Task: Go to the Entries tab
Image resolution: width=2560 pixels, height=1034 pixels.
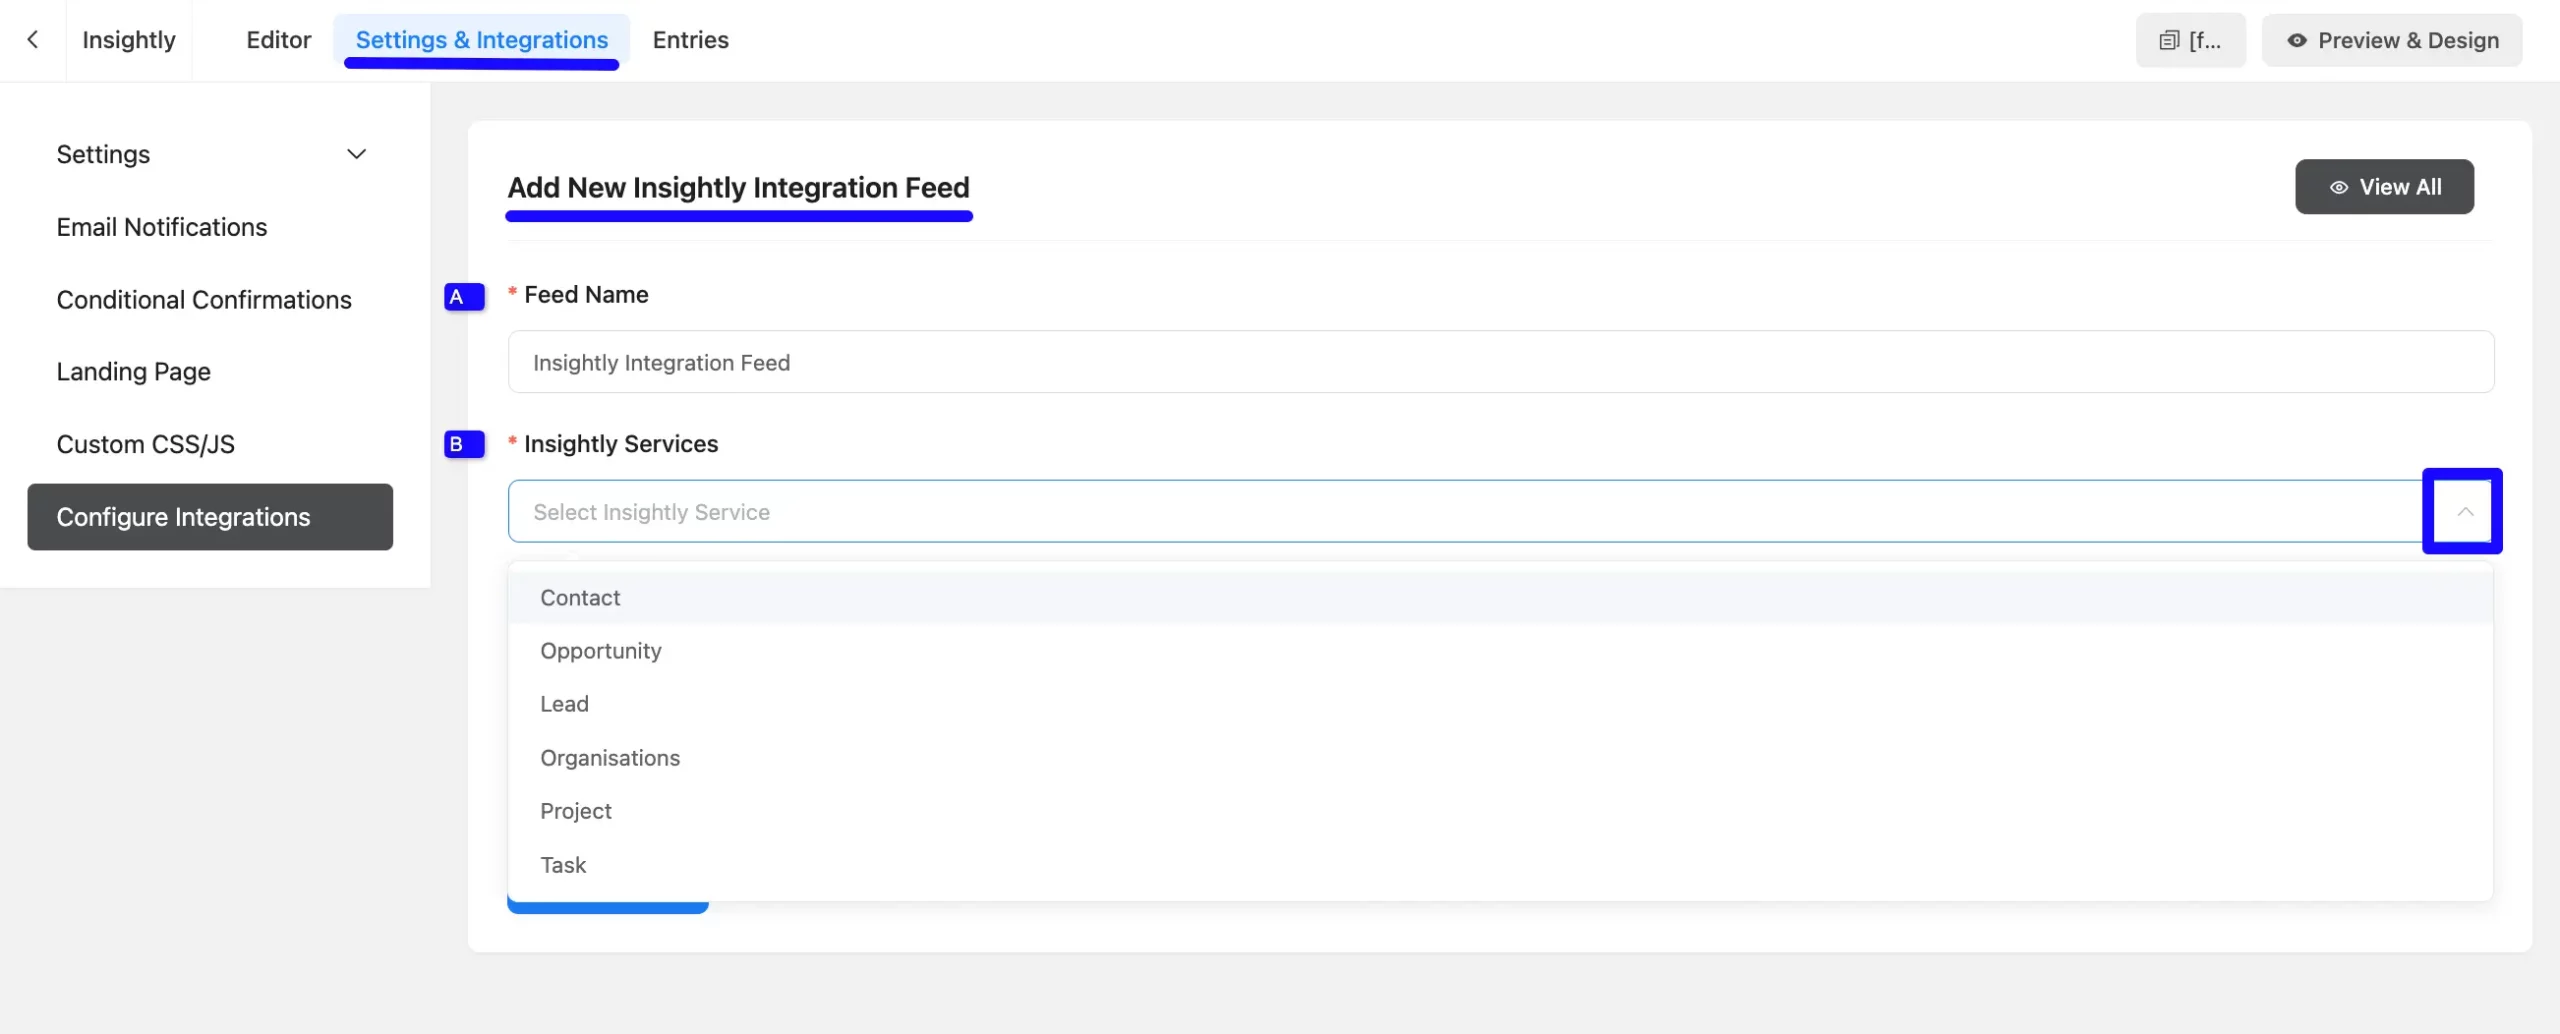Action: [690, 40]
